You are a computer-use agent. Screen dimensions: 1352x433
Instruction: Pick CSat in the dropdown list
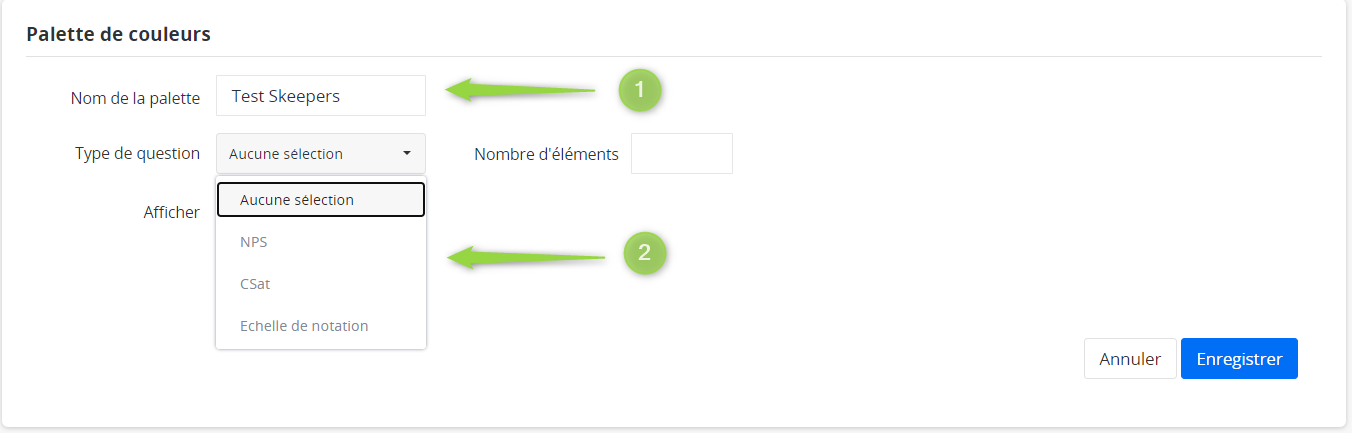click(x=255, y=284)
